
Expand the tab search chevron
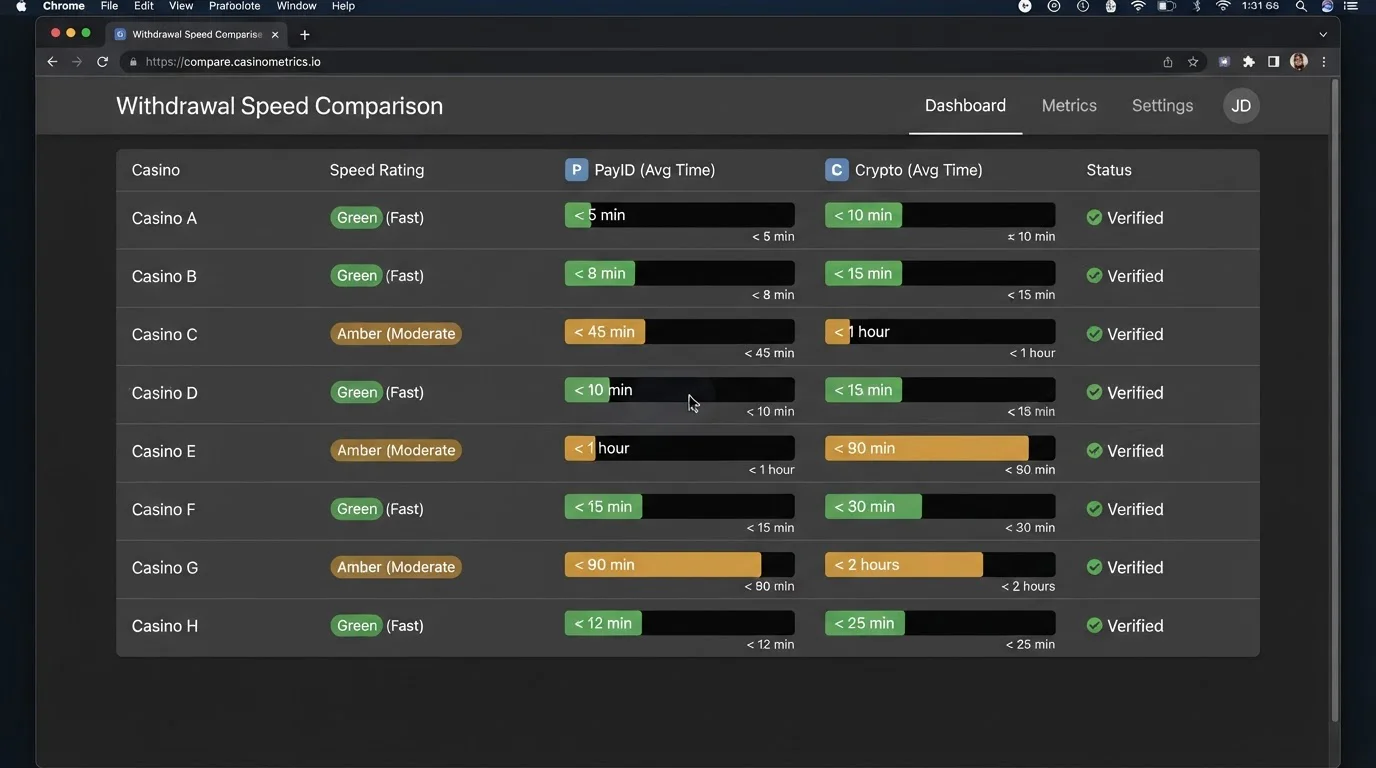coord(1323,34)
